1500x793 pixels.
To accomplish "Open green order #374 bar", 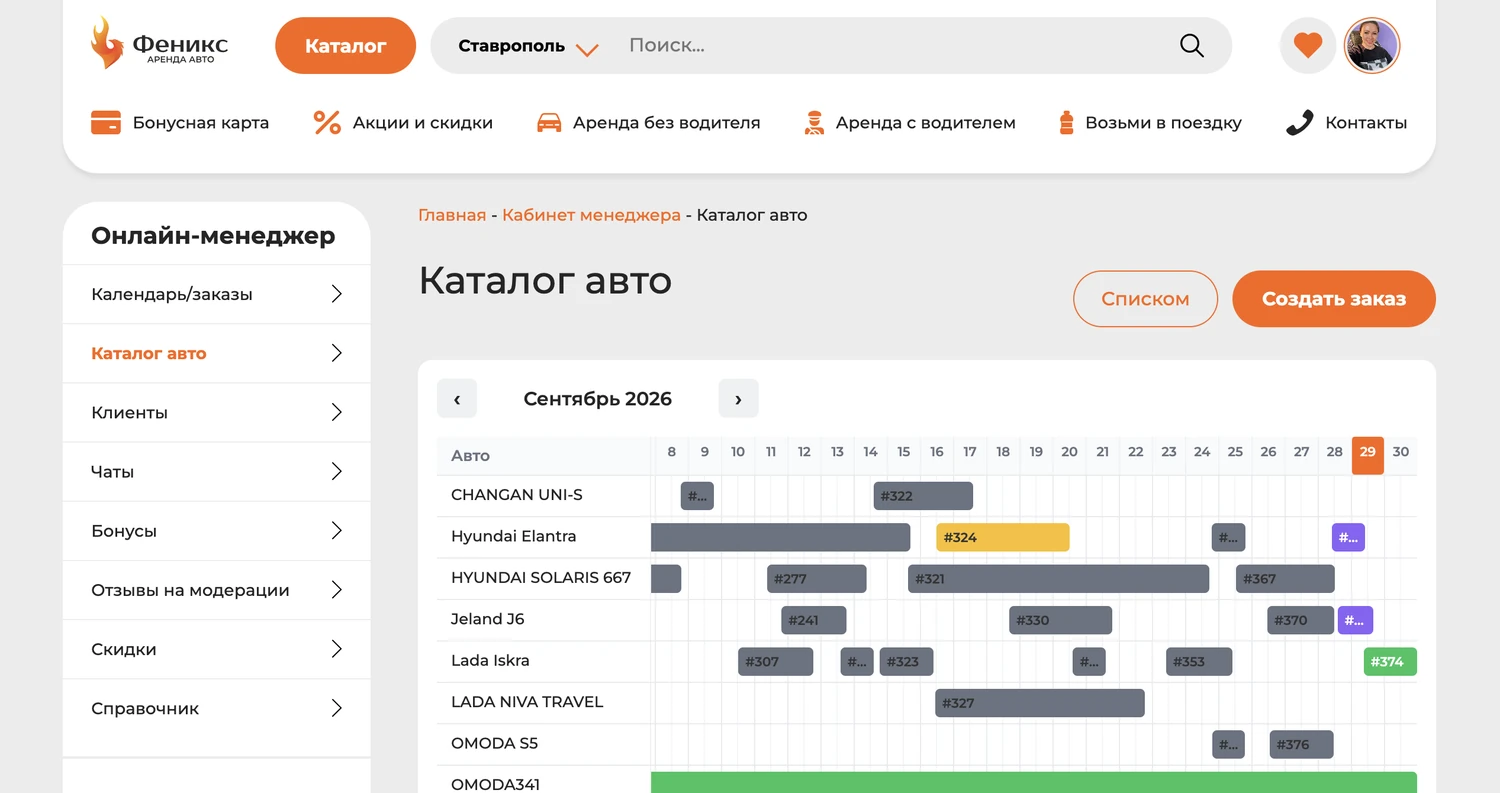I will pos(1390,661).
